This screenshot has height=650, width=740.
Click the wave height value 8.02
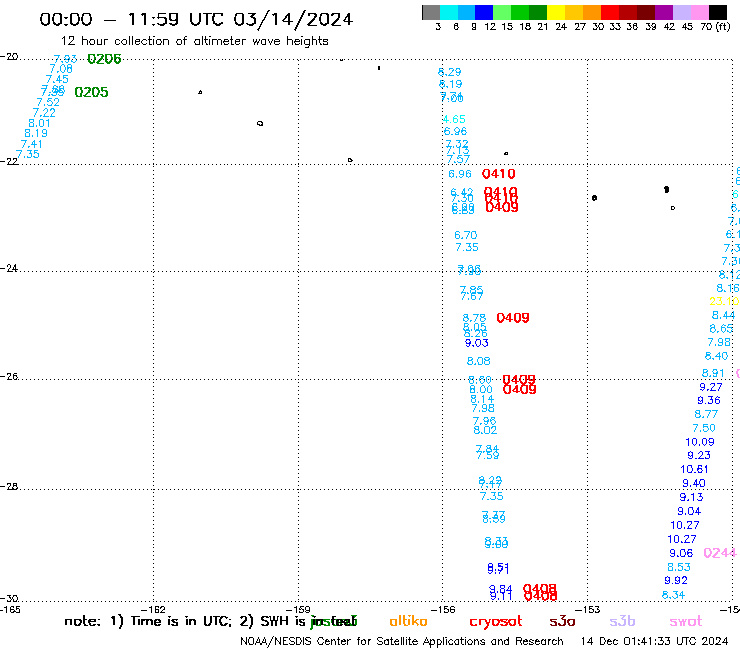[485, 430]
